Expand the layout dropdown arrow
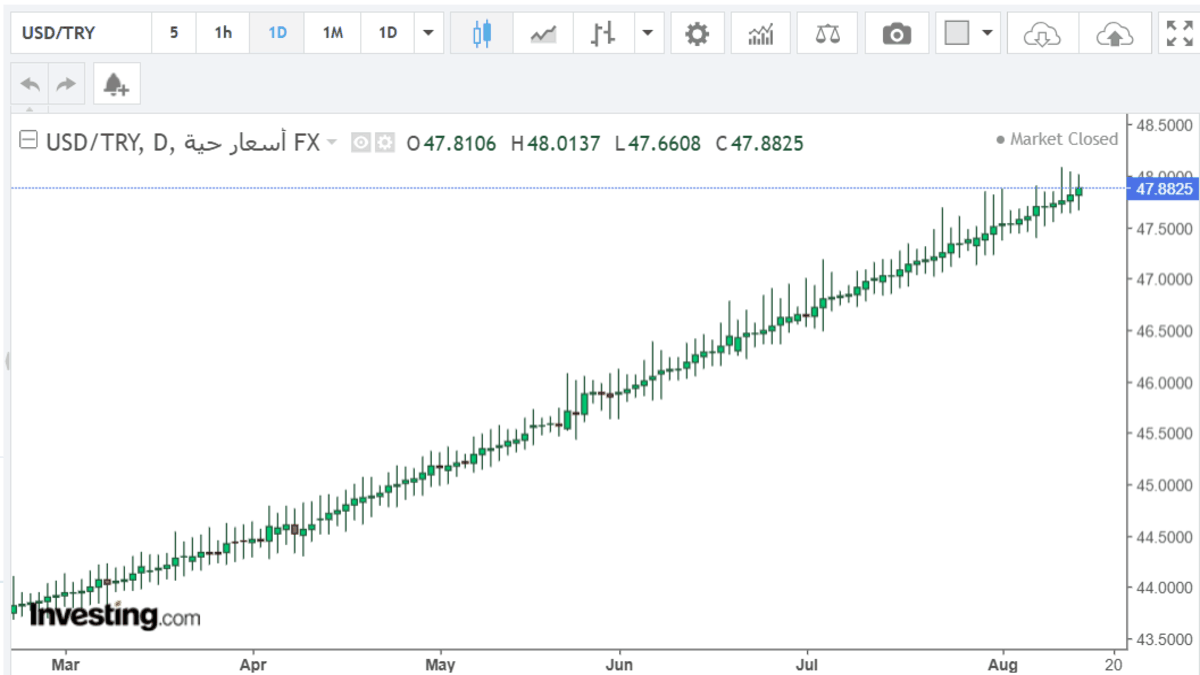Screen dimensions: 1200x675 (x=988, y=33)
